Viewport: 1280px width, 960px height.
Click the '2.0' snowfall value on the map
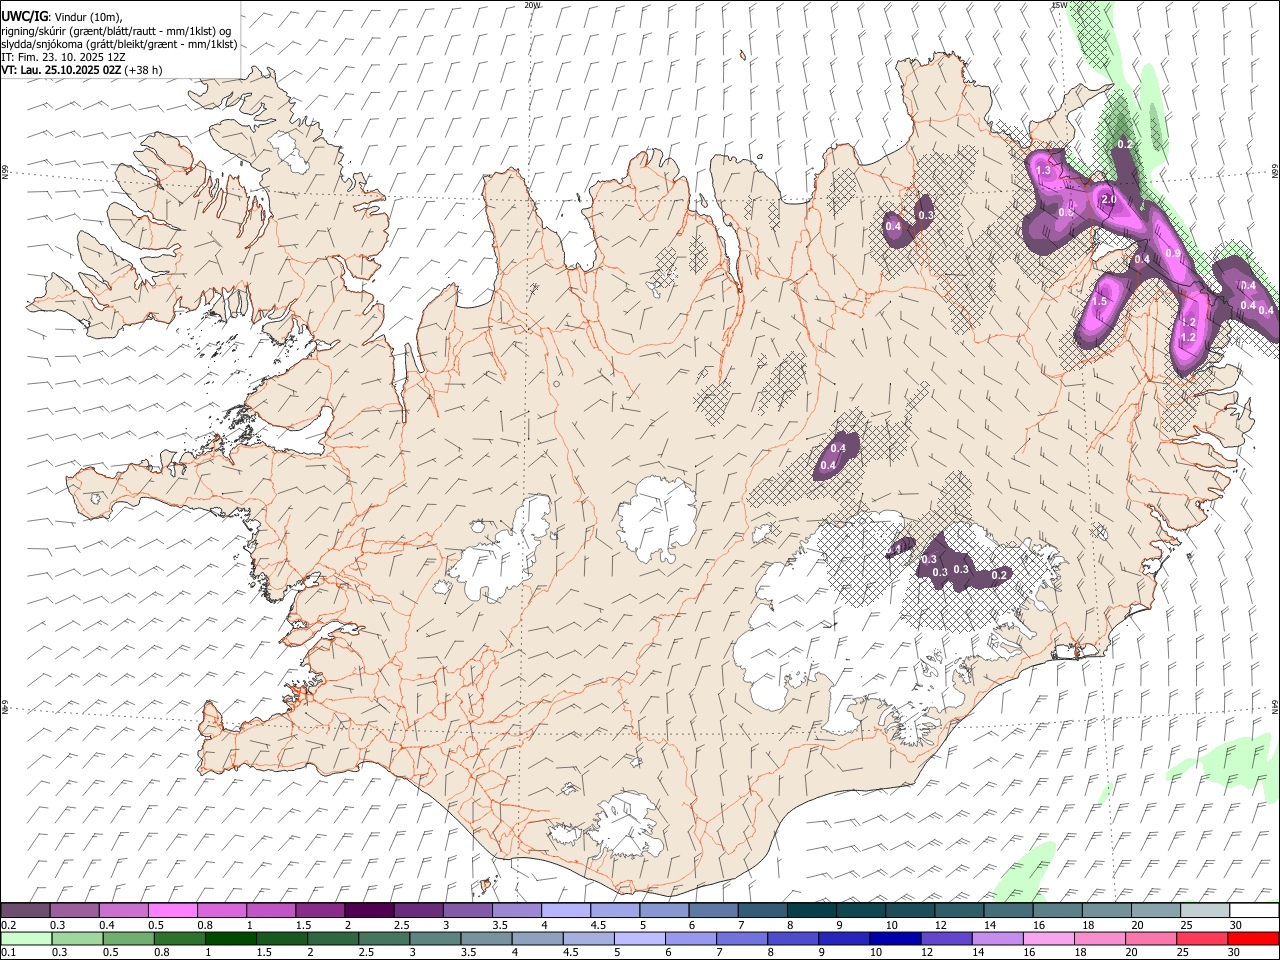point(1108,200)
